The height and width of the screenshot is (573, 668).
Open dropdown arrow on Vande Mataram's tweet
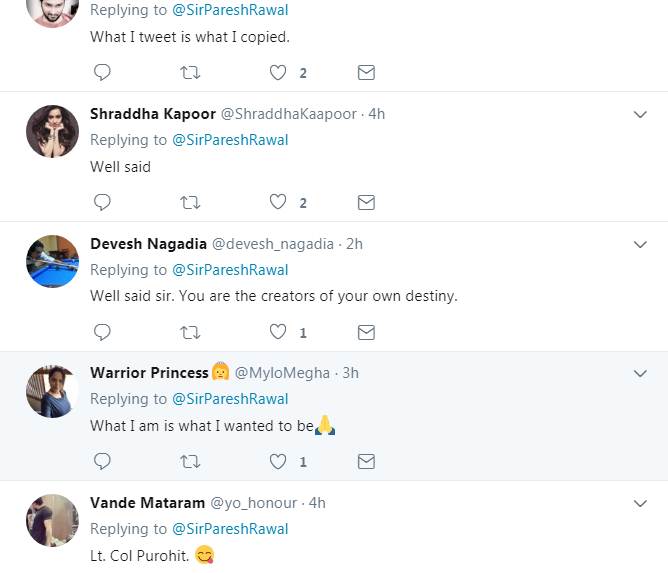click(x=641, y=503)
